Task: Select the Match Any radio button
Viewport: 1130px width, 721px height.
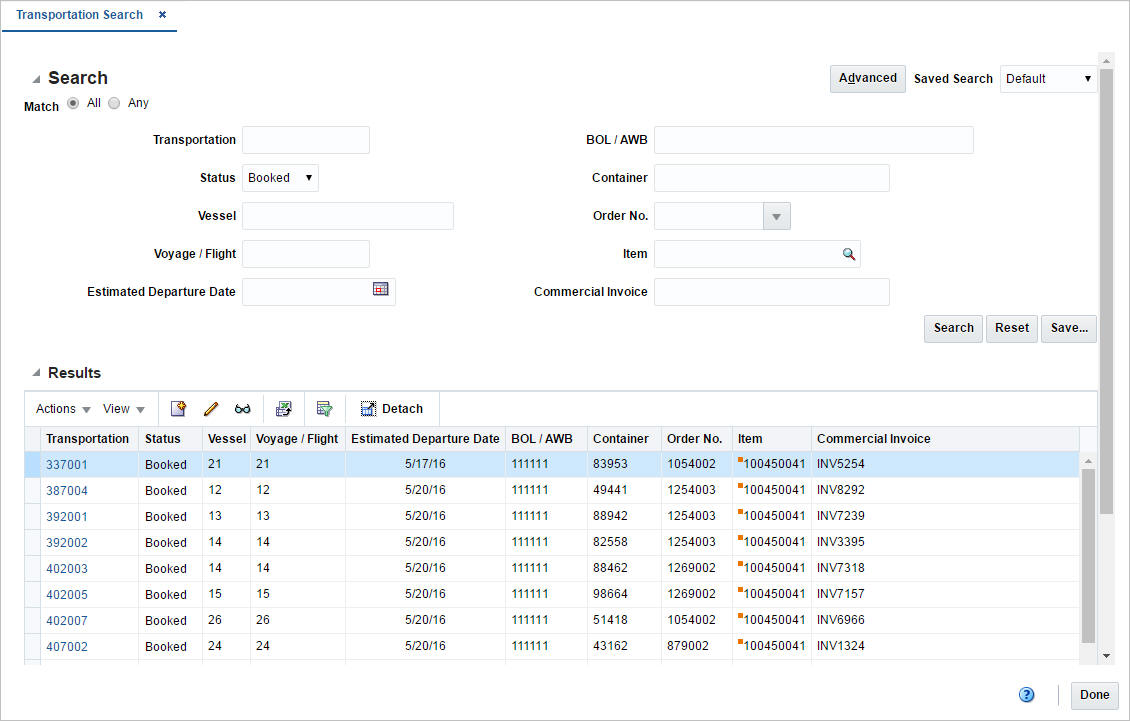Action: coord(114,102)
